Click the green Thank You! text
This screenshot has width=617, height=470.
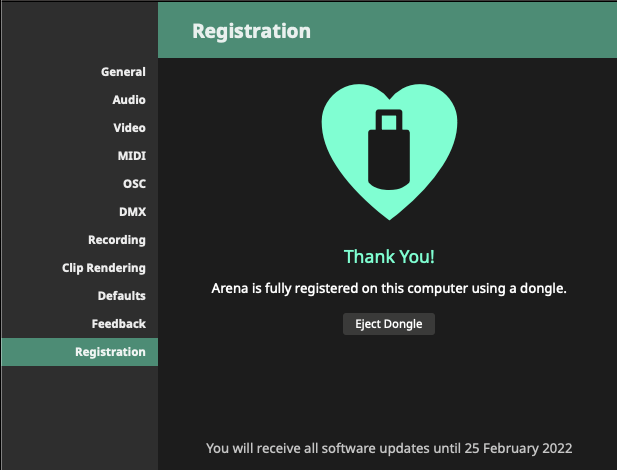(389, 257)
